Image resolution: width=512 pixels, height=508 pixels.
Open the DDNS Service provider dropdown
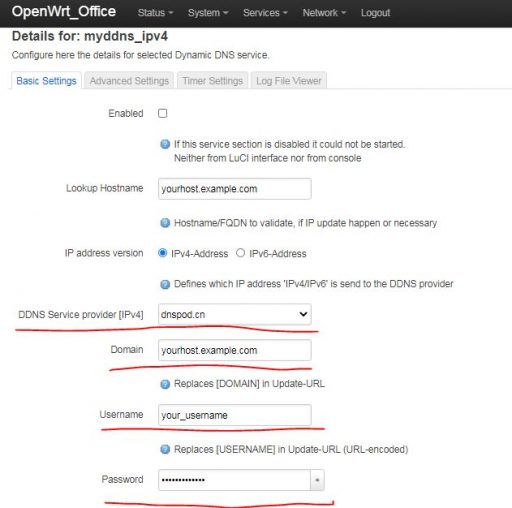pyautogui.click(x=235, y=314)
